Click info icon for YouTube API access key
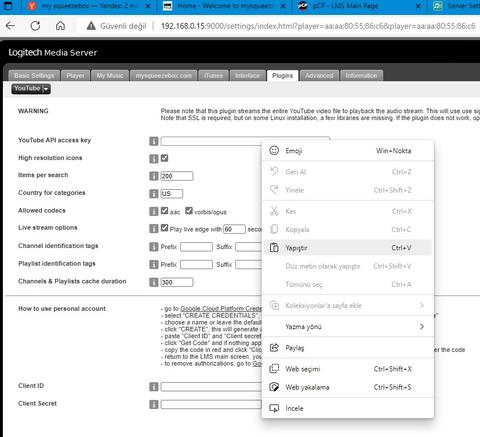 click(x=154, y=141)
